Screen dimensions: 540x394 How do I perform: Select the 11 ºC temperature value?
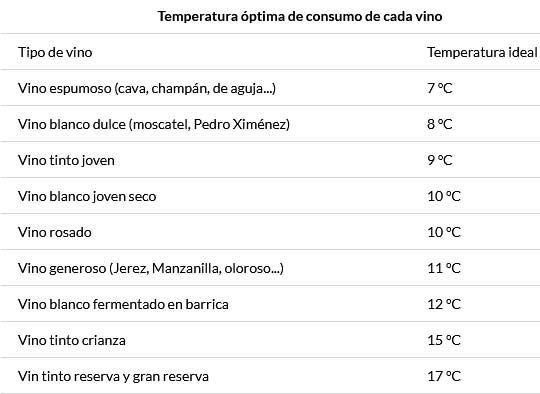[x=444, y=268]
